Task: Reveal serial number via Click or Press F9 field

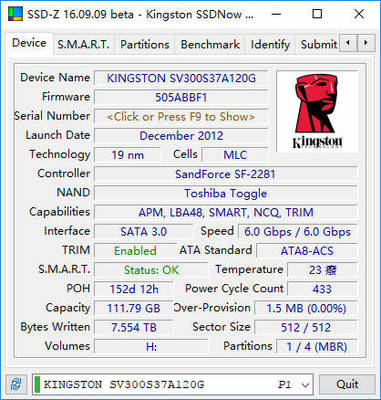Action: click(181, 117)
